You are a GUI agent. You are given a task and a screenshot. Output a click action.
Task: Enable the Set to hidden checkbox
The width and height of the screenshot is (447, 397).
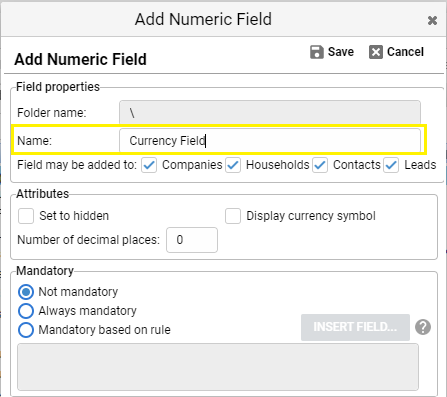[26, 216]
